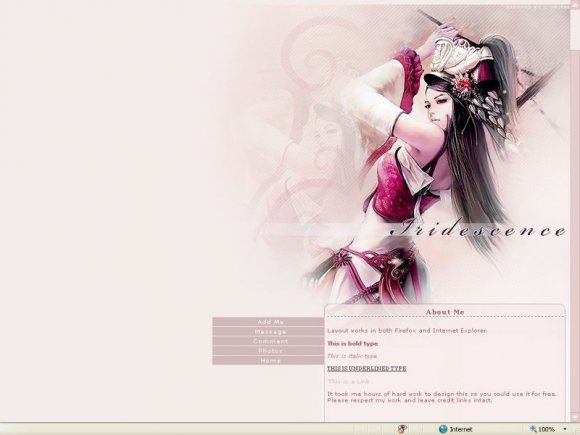The height and width of the screenshot is (435, 580).
Task: Click the 'THIS IS UNDERLINED TYPE' text
Action: click(x=367, y=369)
